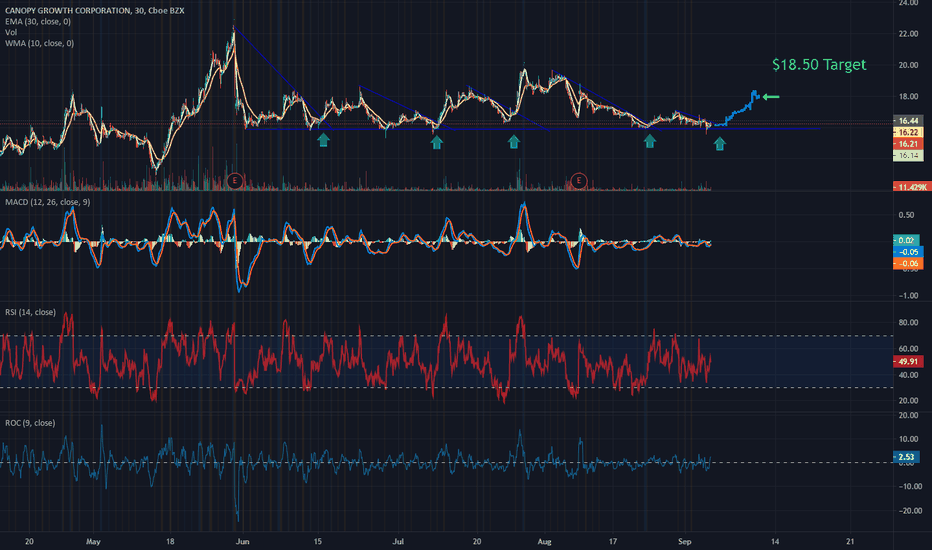932x550 pixels.
Task: Click the 22.00 level on the price scale
Action: point(909,34)
